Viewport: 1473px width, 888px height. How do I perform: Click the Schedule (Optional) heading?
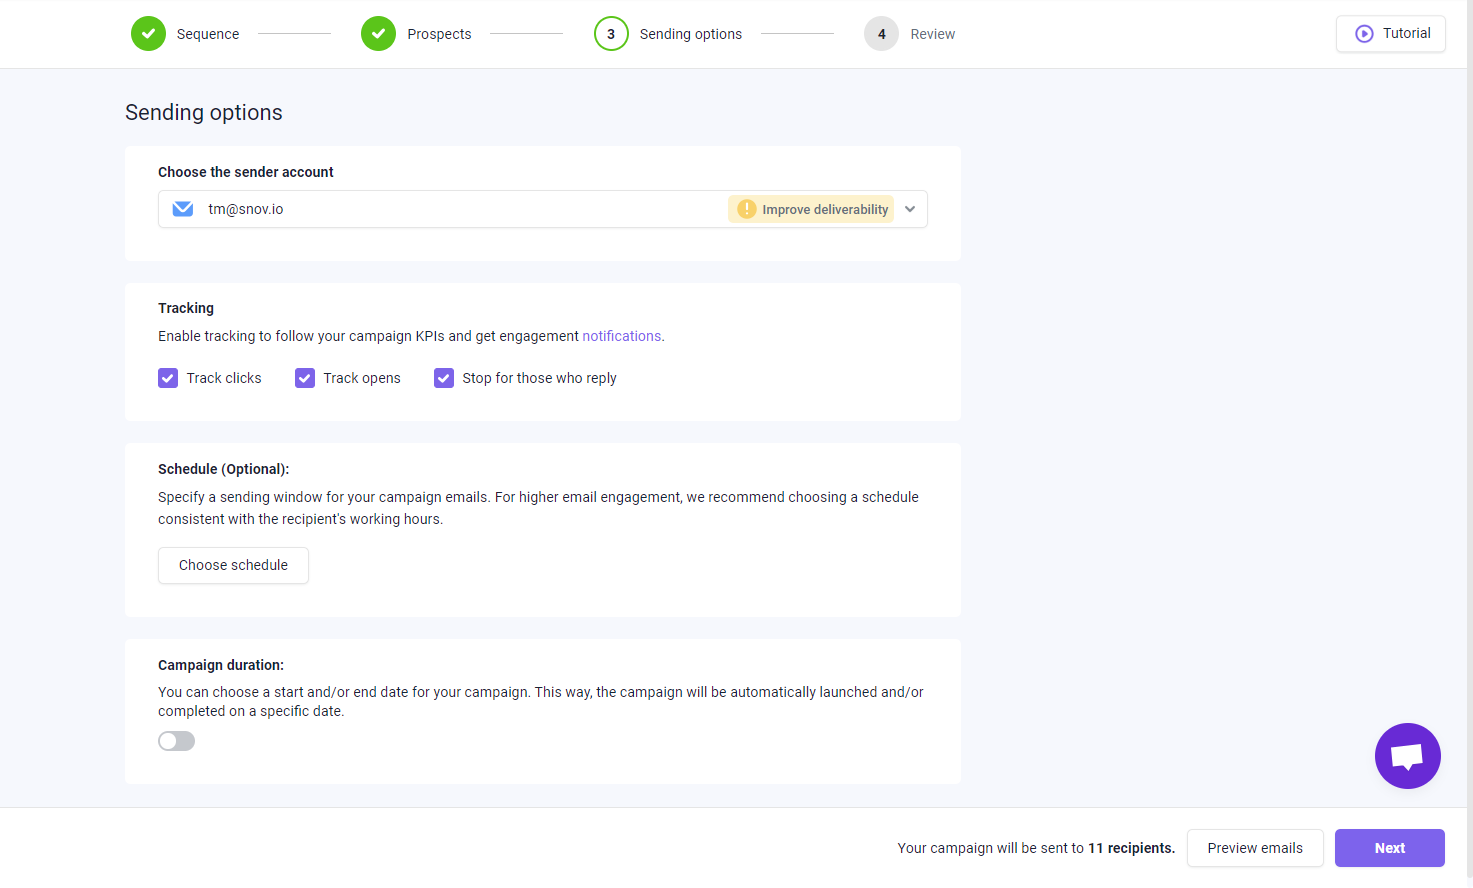pyautogui.click(x=224, y=469)
